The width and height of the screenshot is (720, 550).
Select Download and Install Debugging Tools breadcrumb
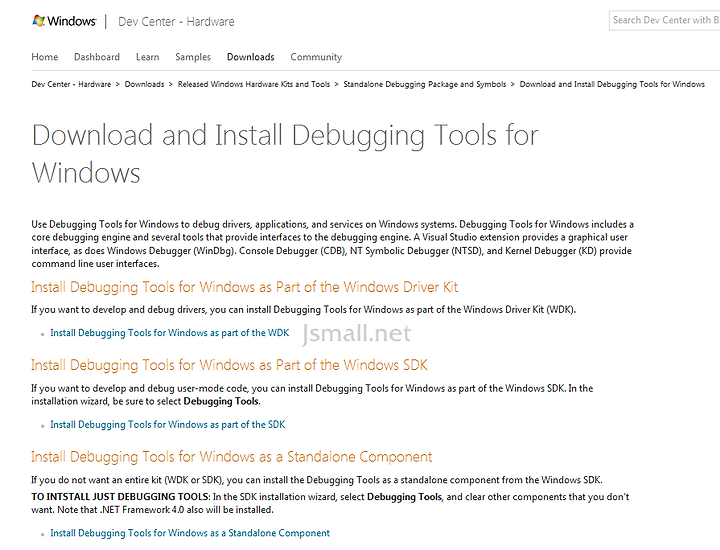tap(612, 84)
